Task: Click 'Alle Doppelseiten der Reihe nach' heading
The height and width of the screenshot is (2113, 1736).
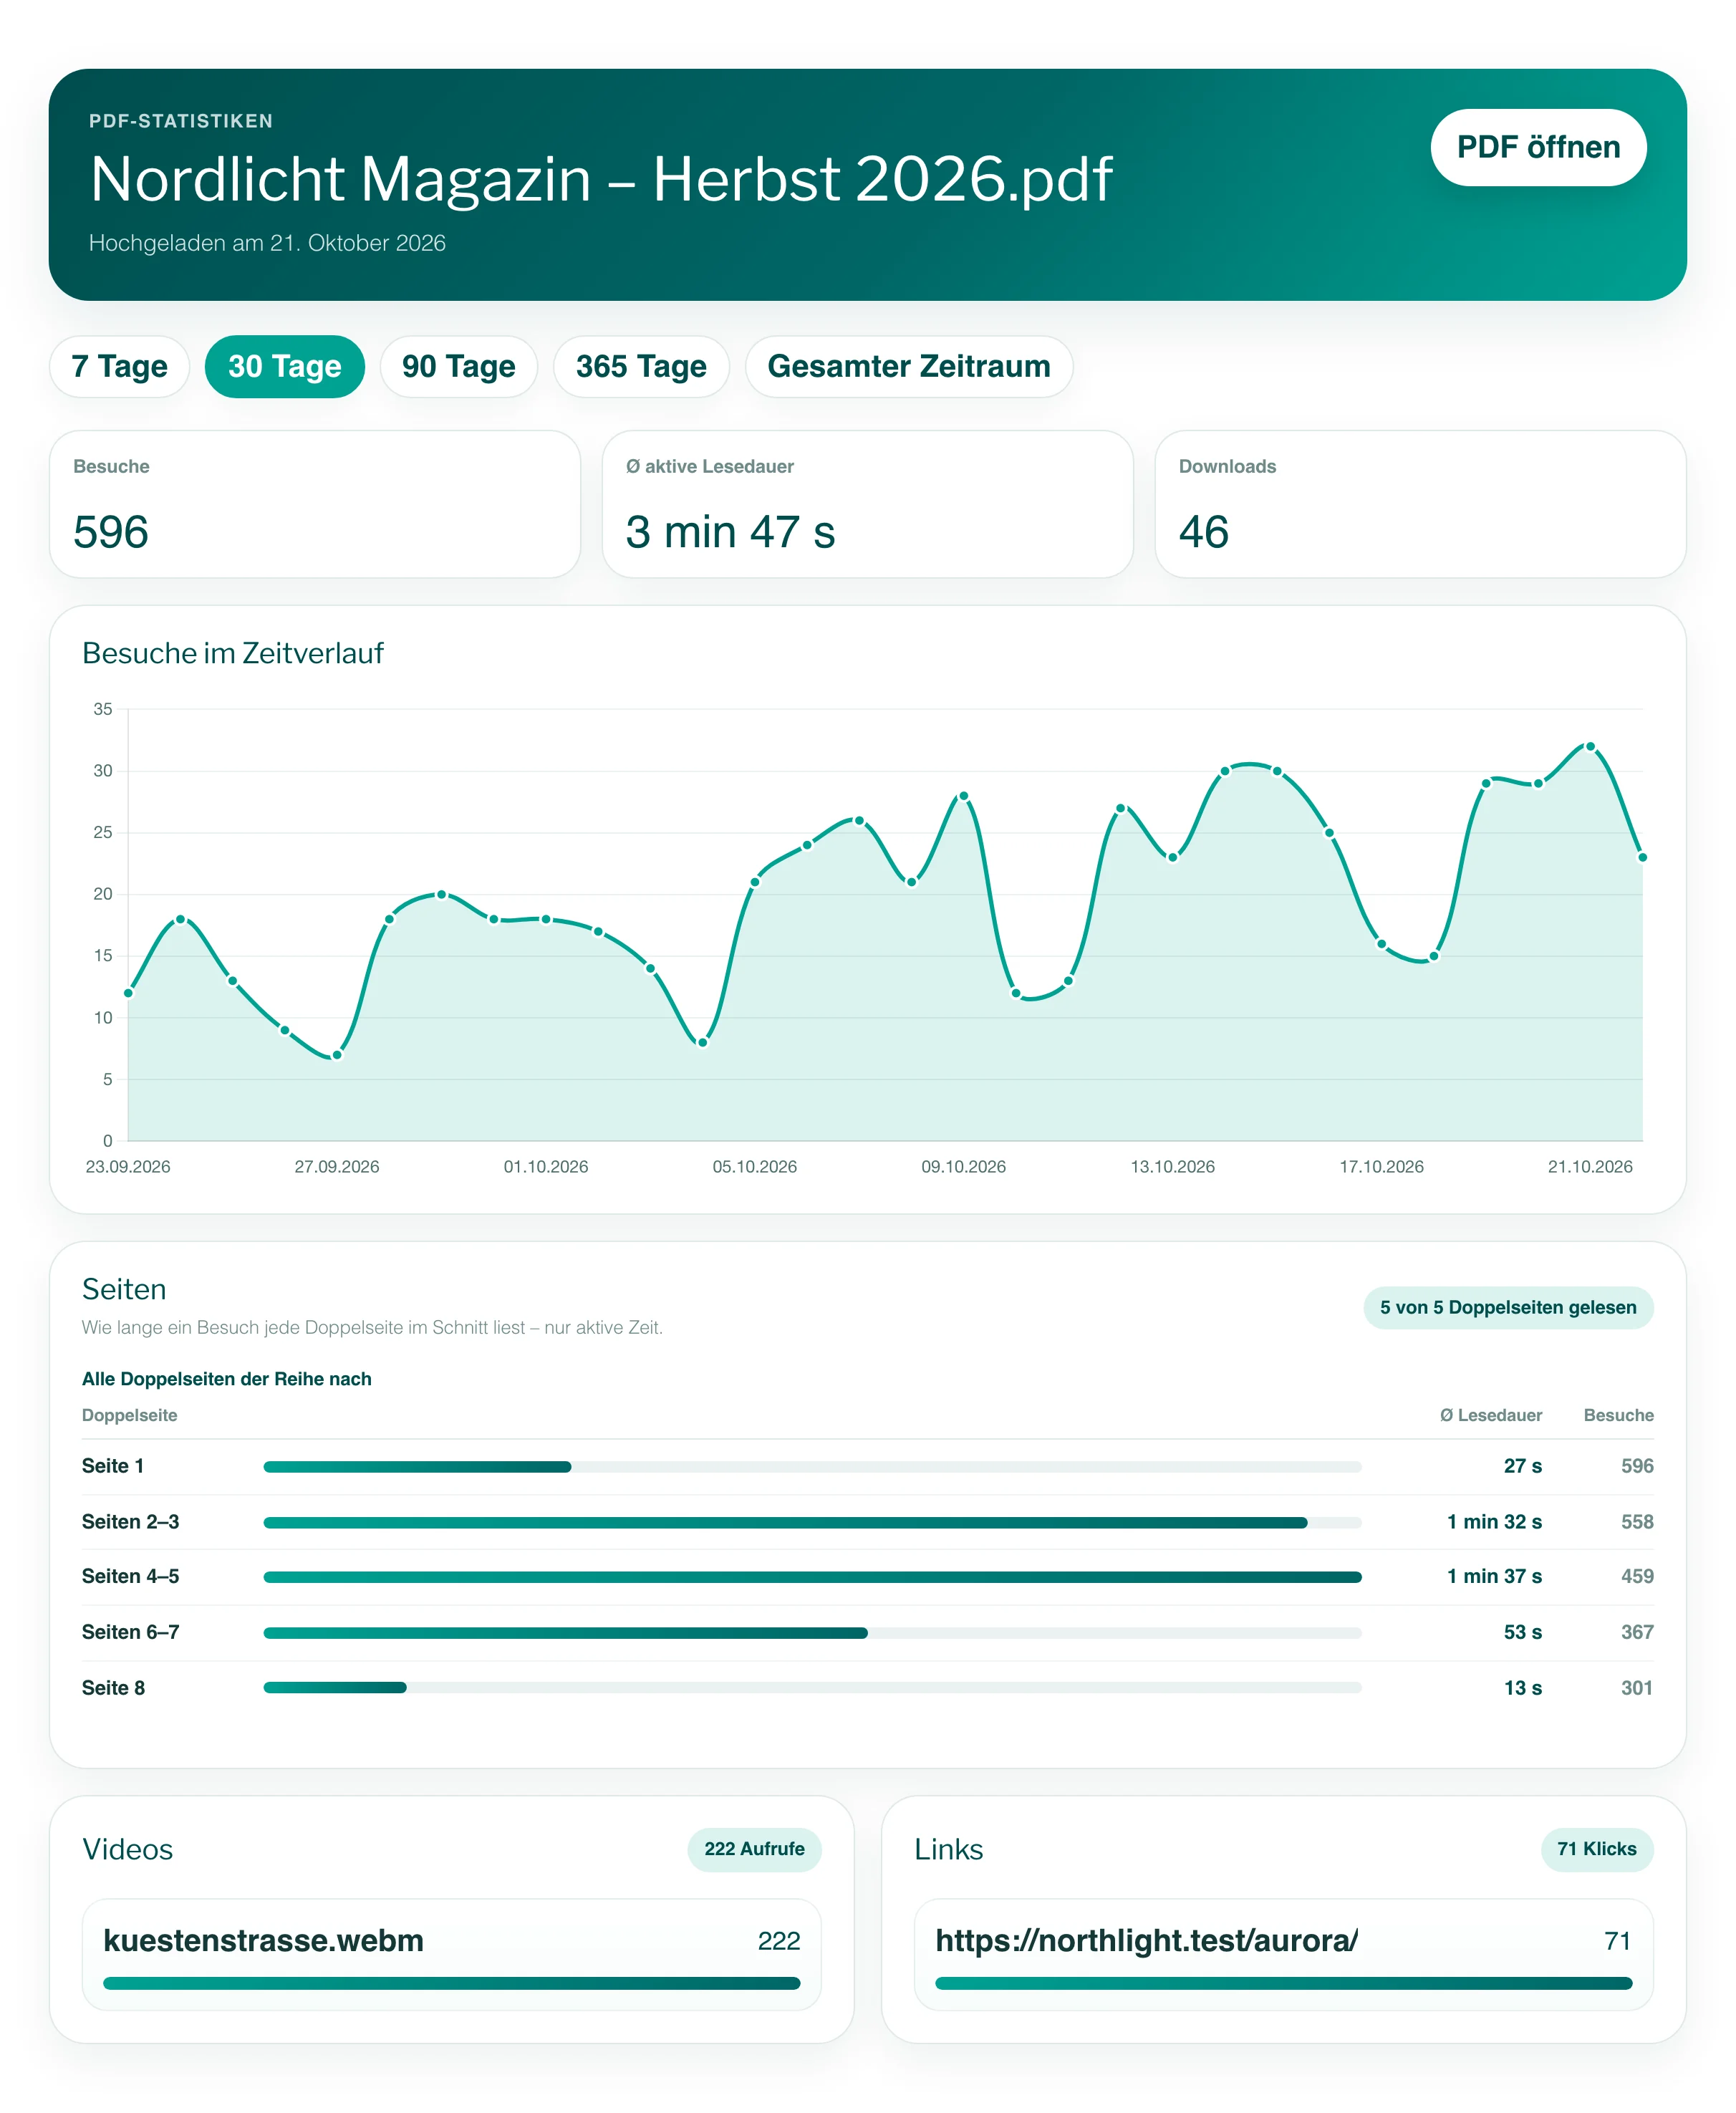Action: click(x=226, y=1378)
